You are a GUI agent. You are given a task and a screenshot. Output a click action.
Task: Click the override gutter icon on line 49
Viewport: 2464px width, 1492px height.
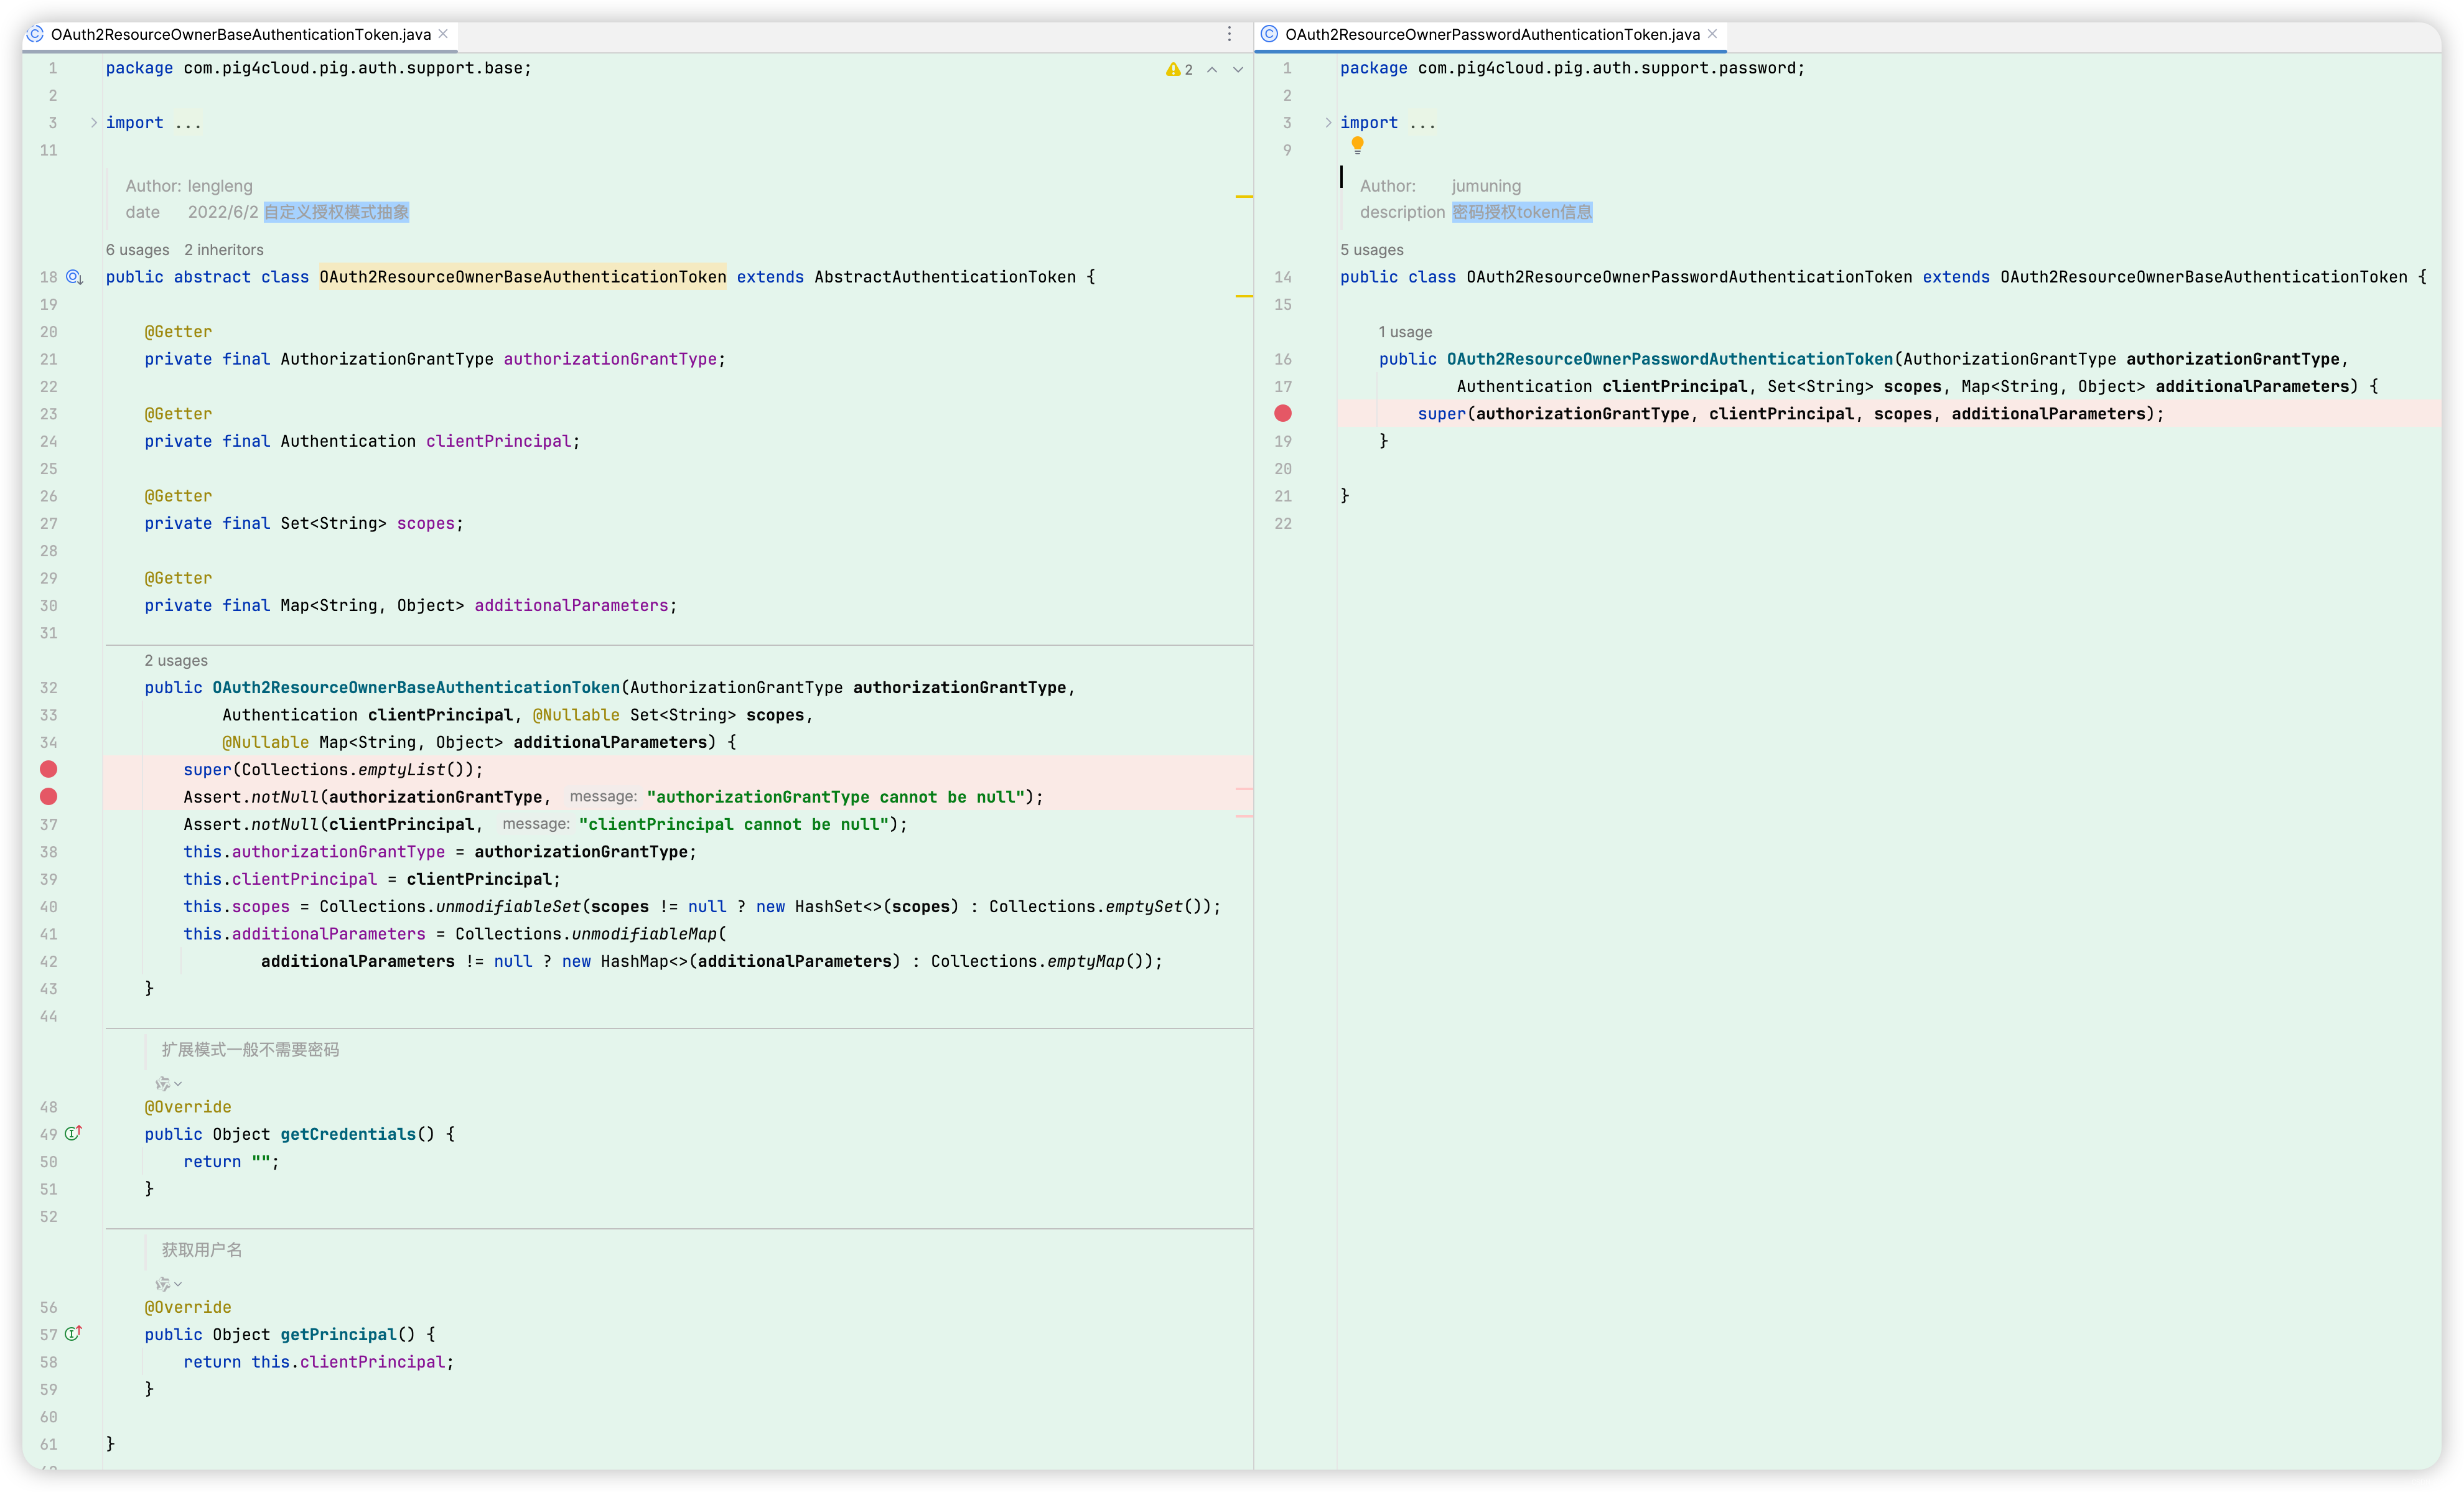coord(73,1133)
